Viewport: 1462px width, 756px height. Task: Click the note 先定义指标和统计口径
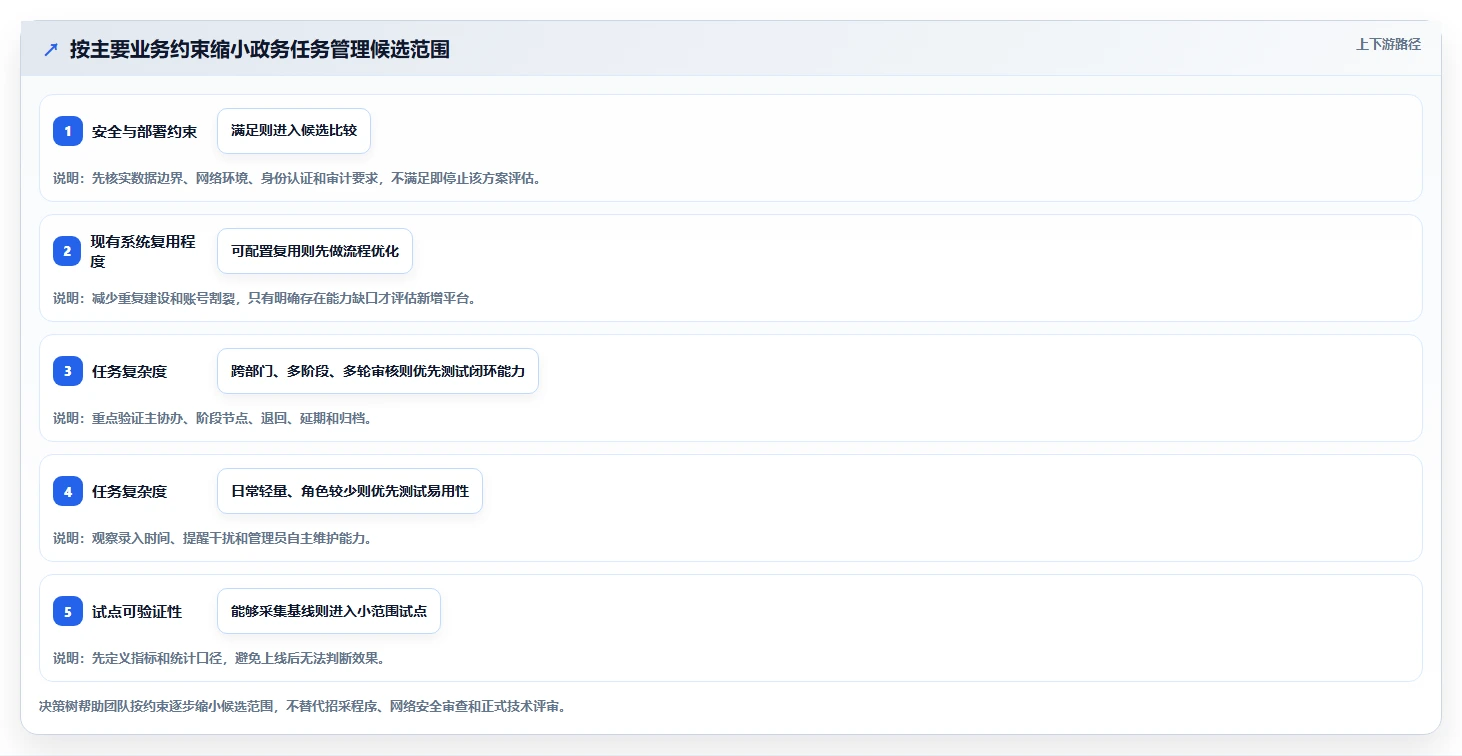pyautogui.click(x=219, y=658)
